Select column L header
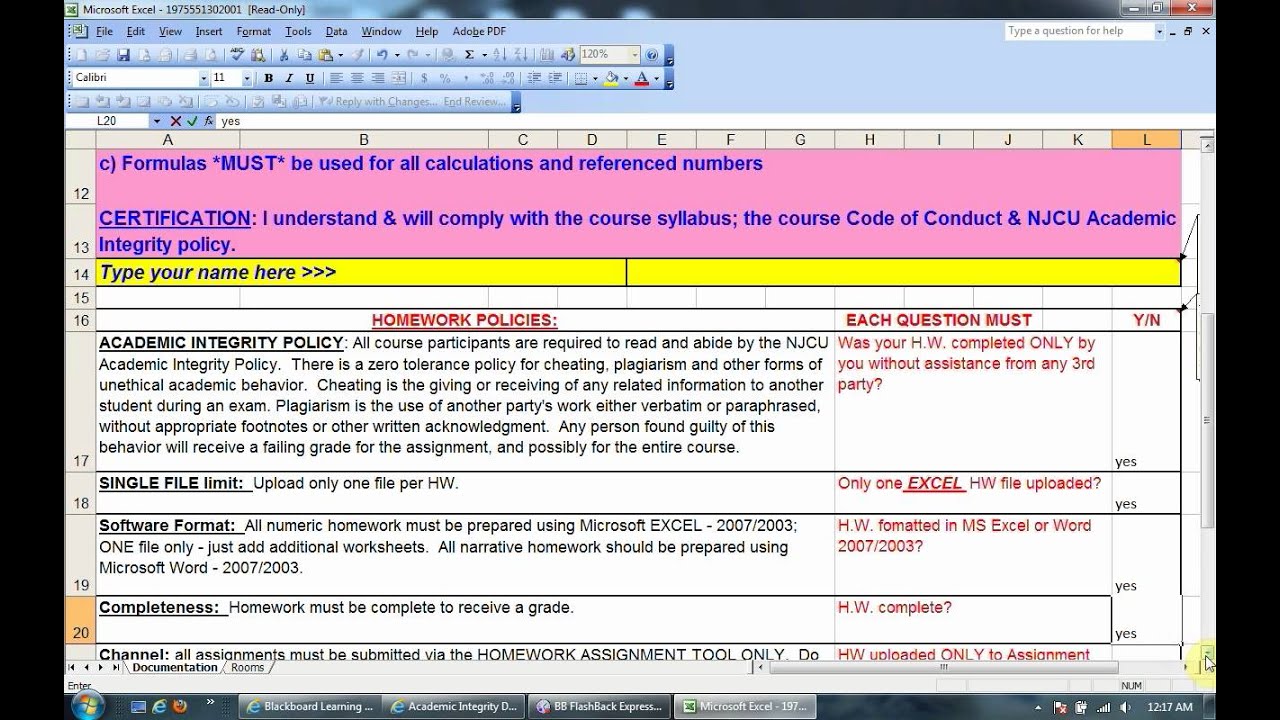 pyautogui.click(x=1146, y=140)
